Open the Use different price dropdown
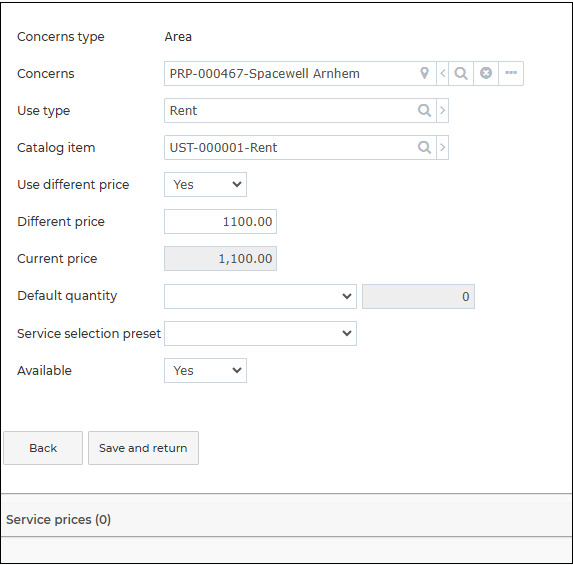Screen dimensions: 573x565 point(205,185)
